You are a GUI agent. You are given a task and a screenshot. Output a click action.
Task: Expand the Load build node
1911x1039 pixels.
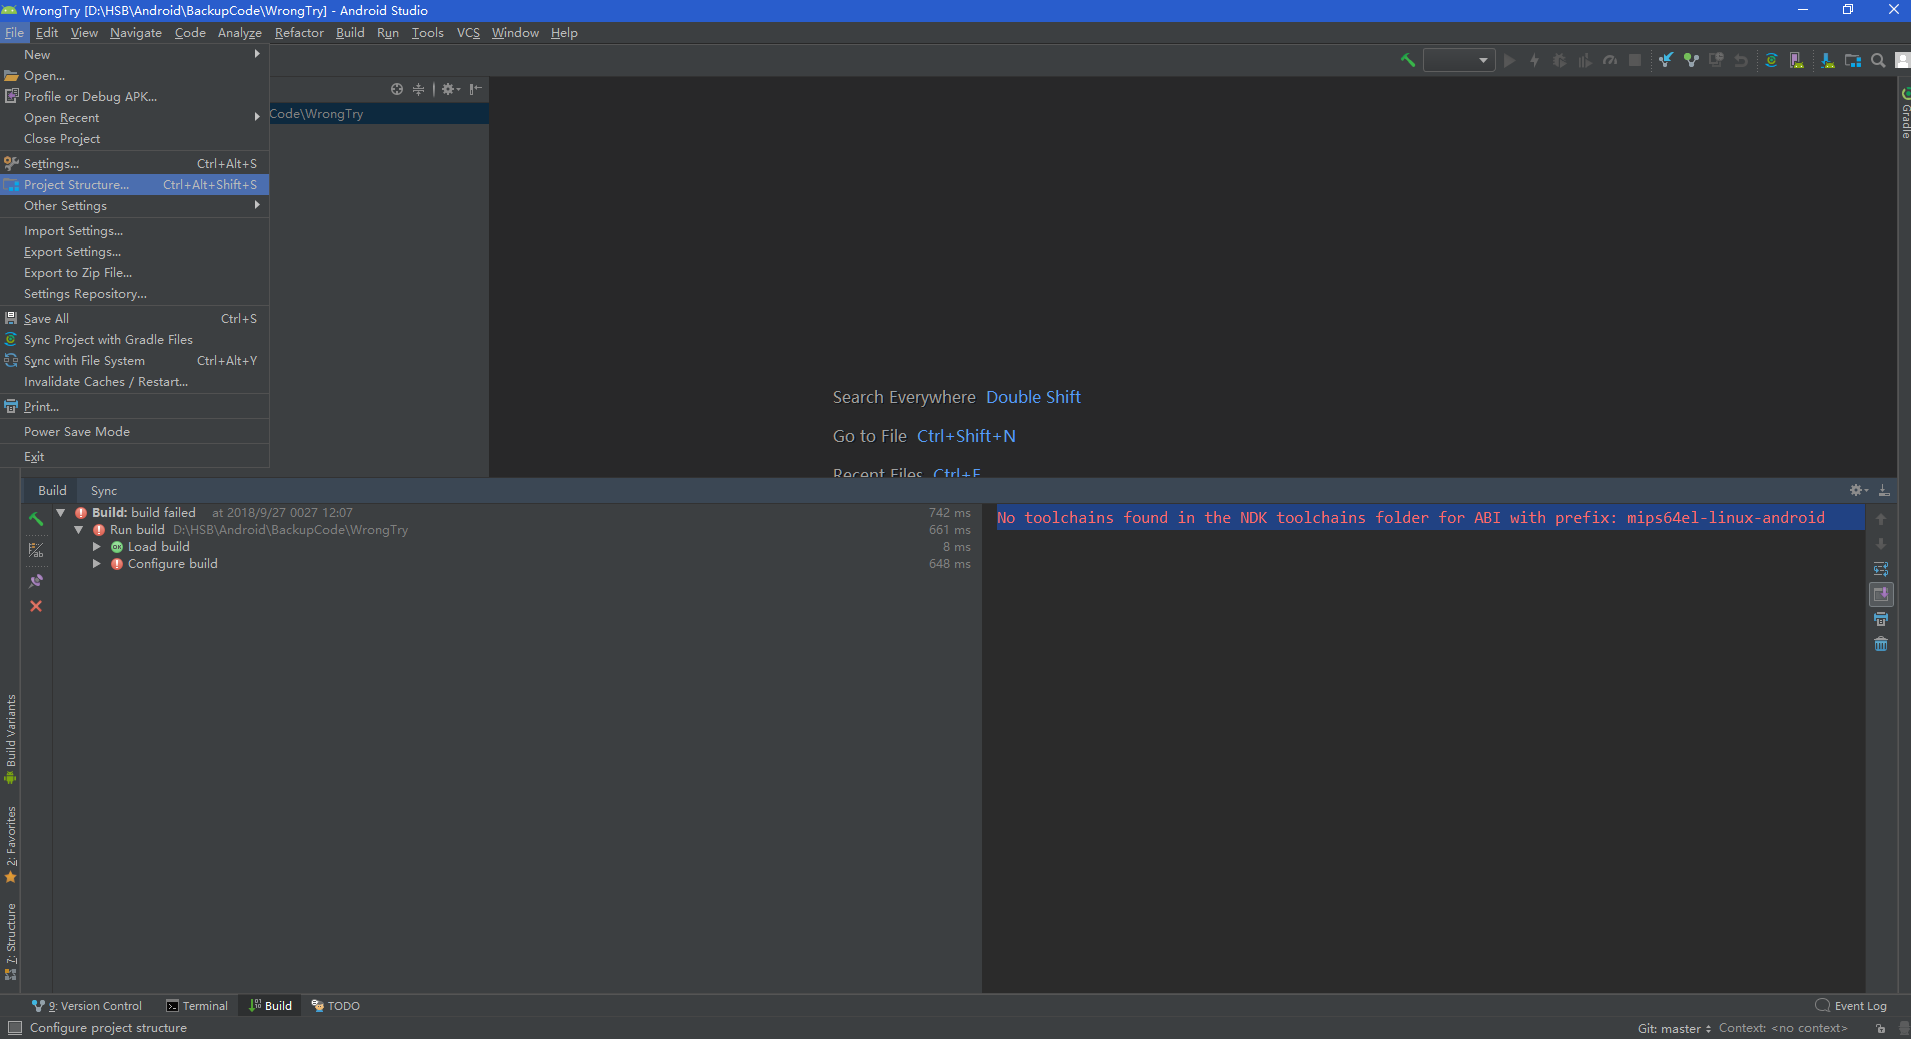97,547
